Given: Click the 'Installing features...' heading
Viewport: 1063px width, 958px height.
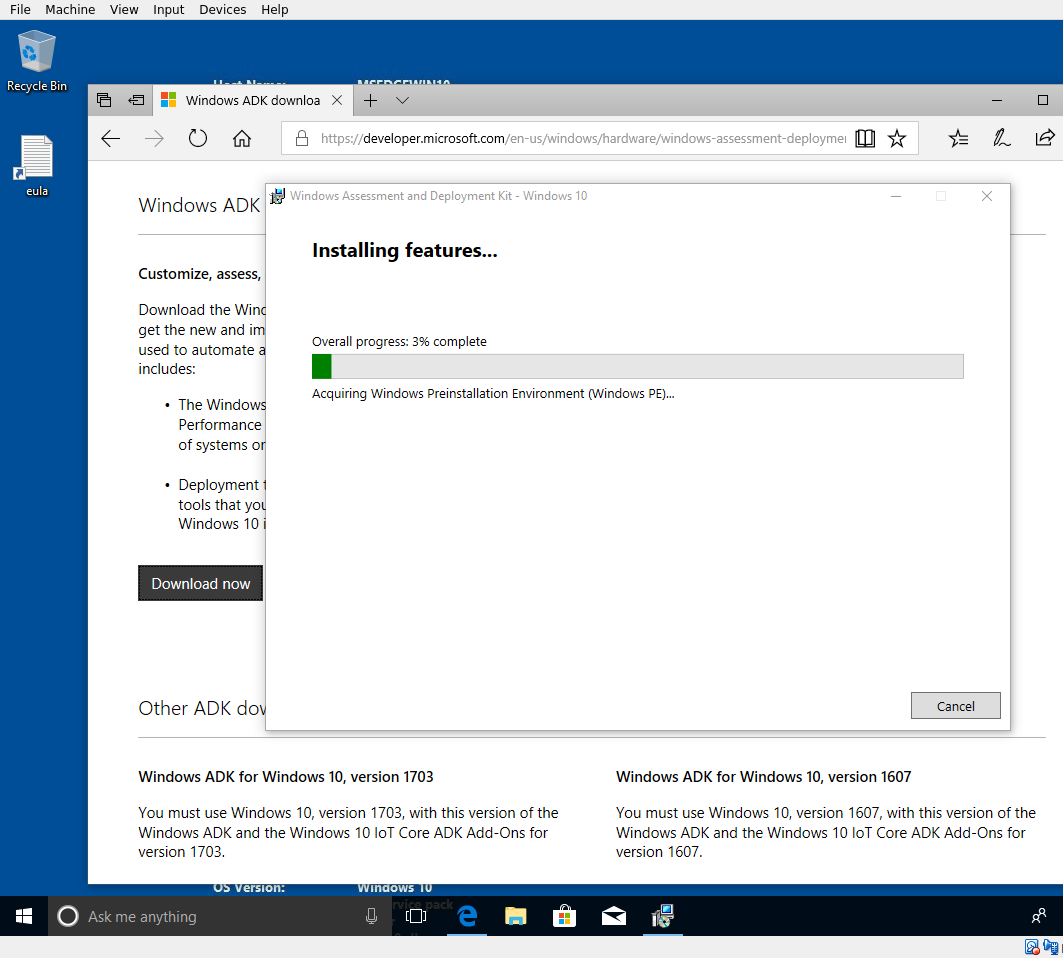Looking at the screenshot, I should pos(405,250).
